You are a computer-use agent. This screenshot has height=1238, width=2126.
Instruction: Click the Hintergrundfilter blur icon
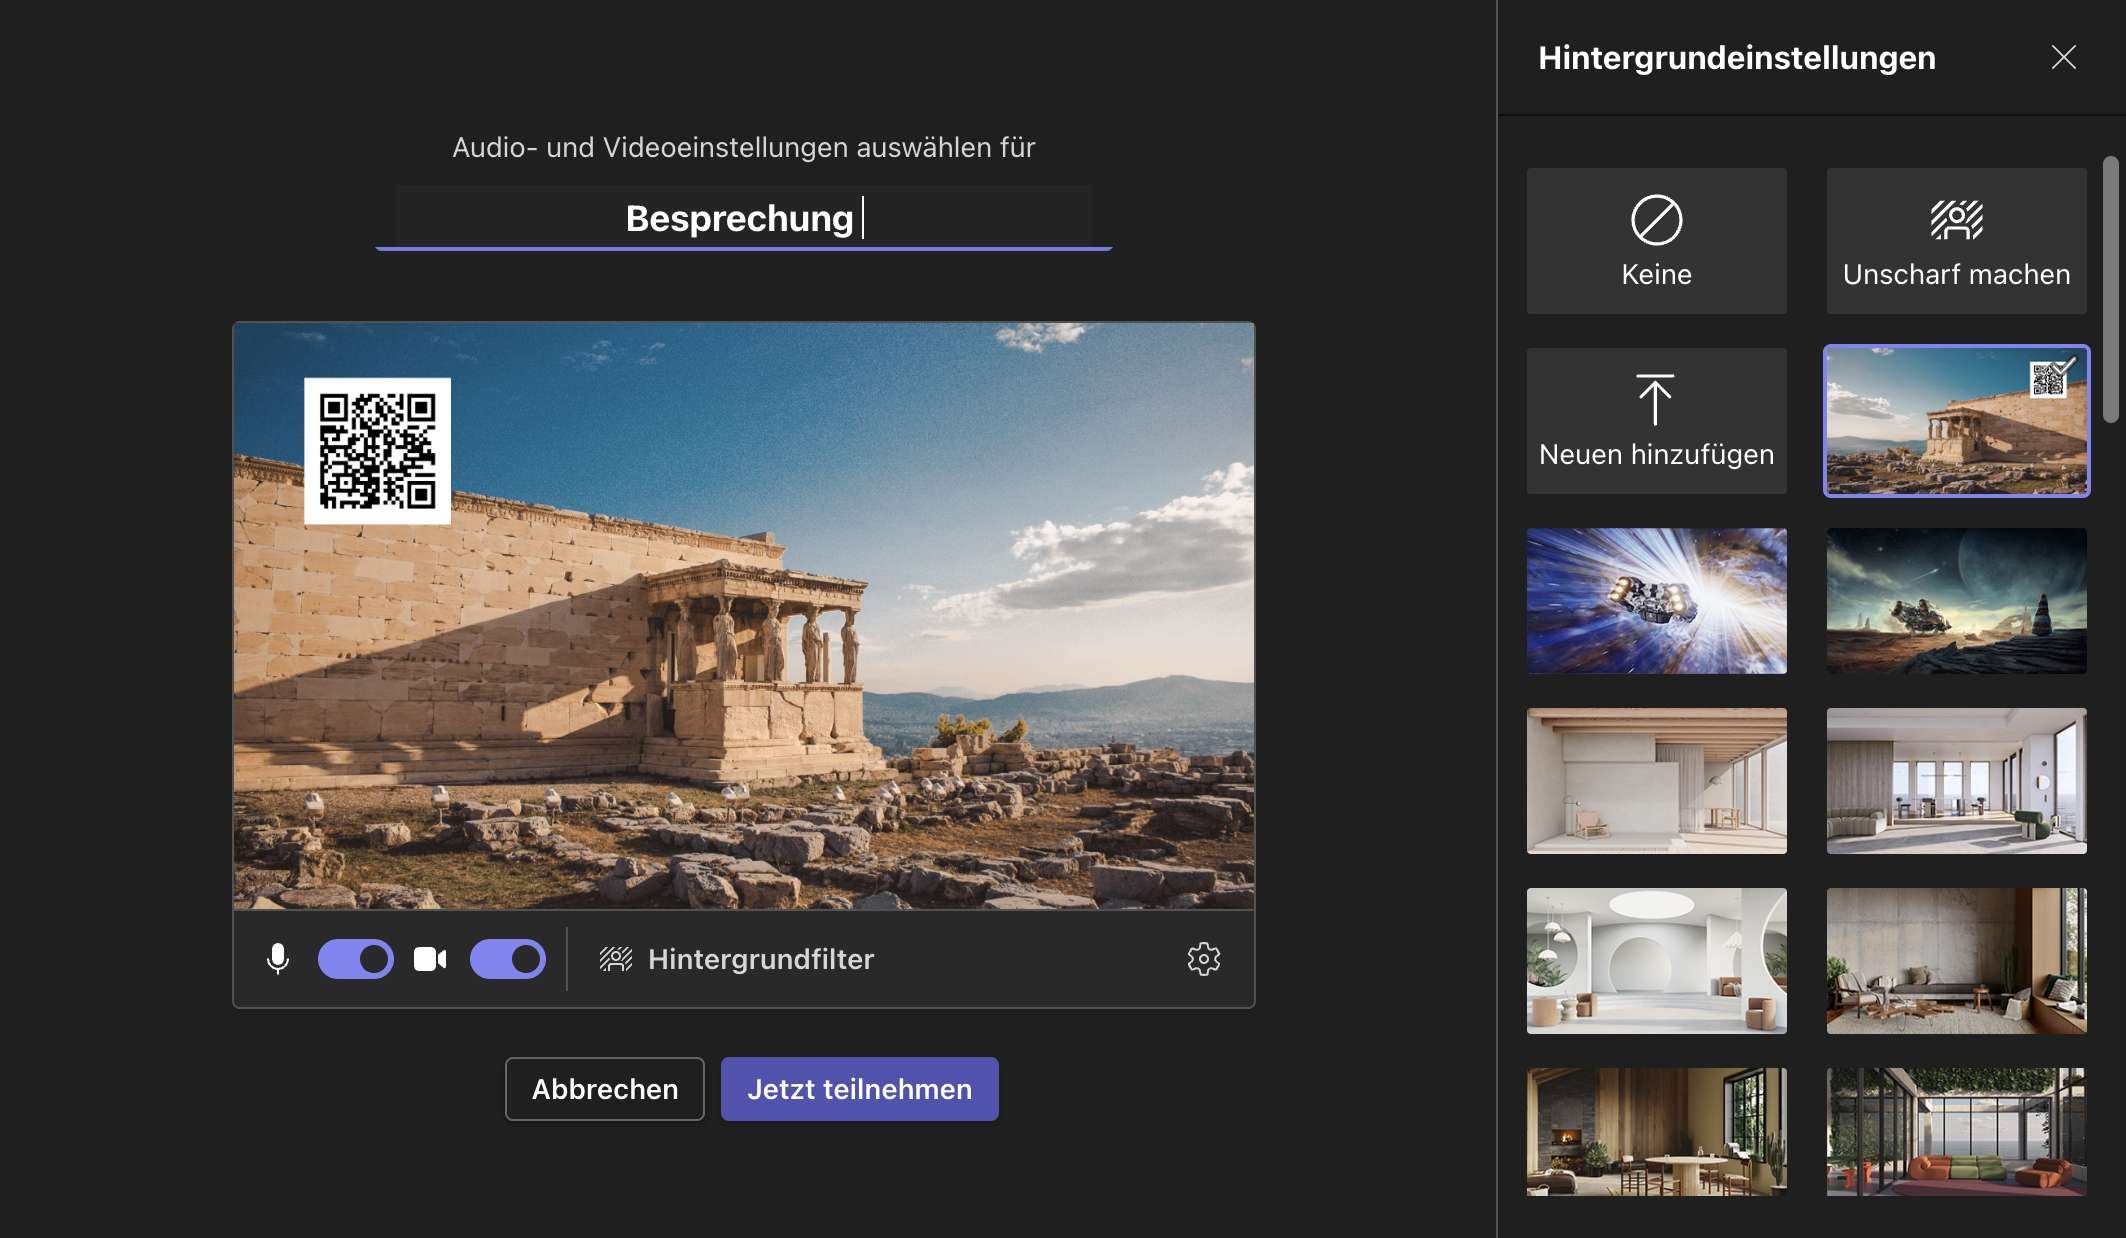tap(616, 959)
